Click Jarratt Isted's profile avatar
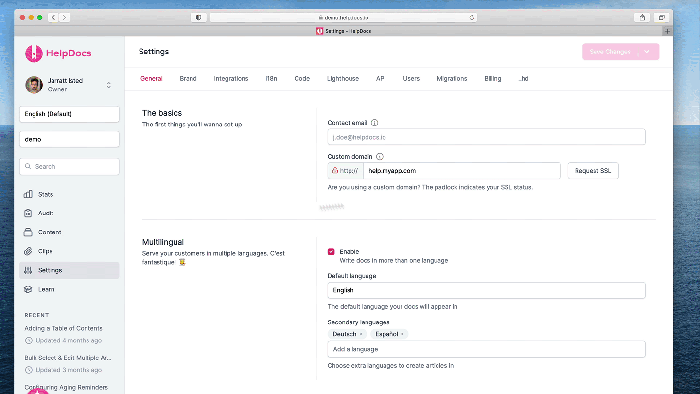The width and height of the screenshot is (700, 394). (34, 84)
